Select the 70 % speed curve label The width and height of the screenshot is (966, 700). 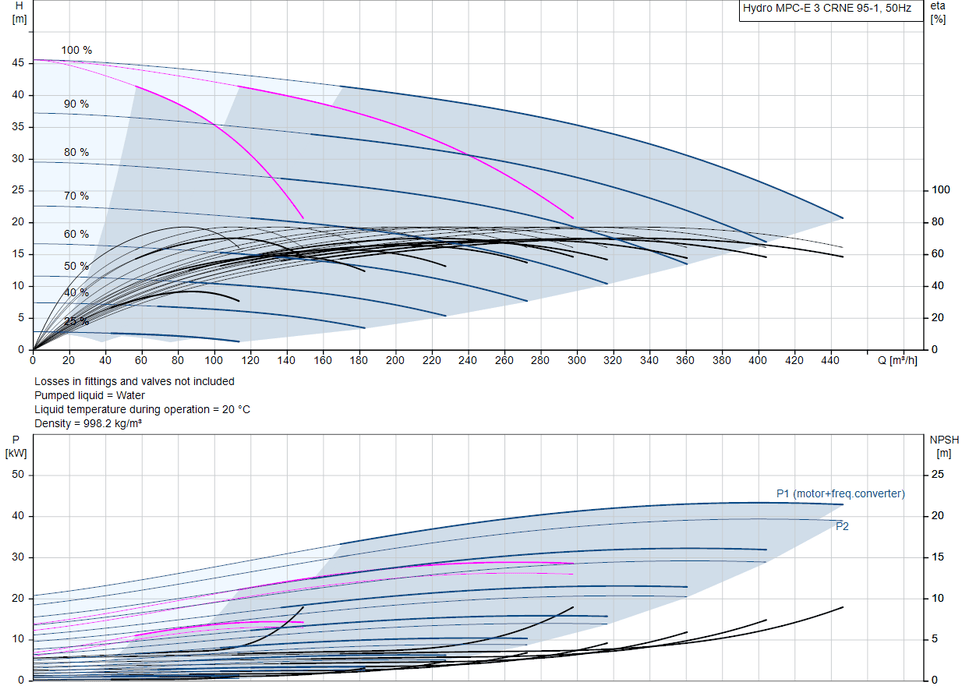76,196
